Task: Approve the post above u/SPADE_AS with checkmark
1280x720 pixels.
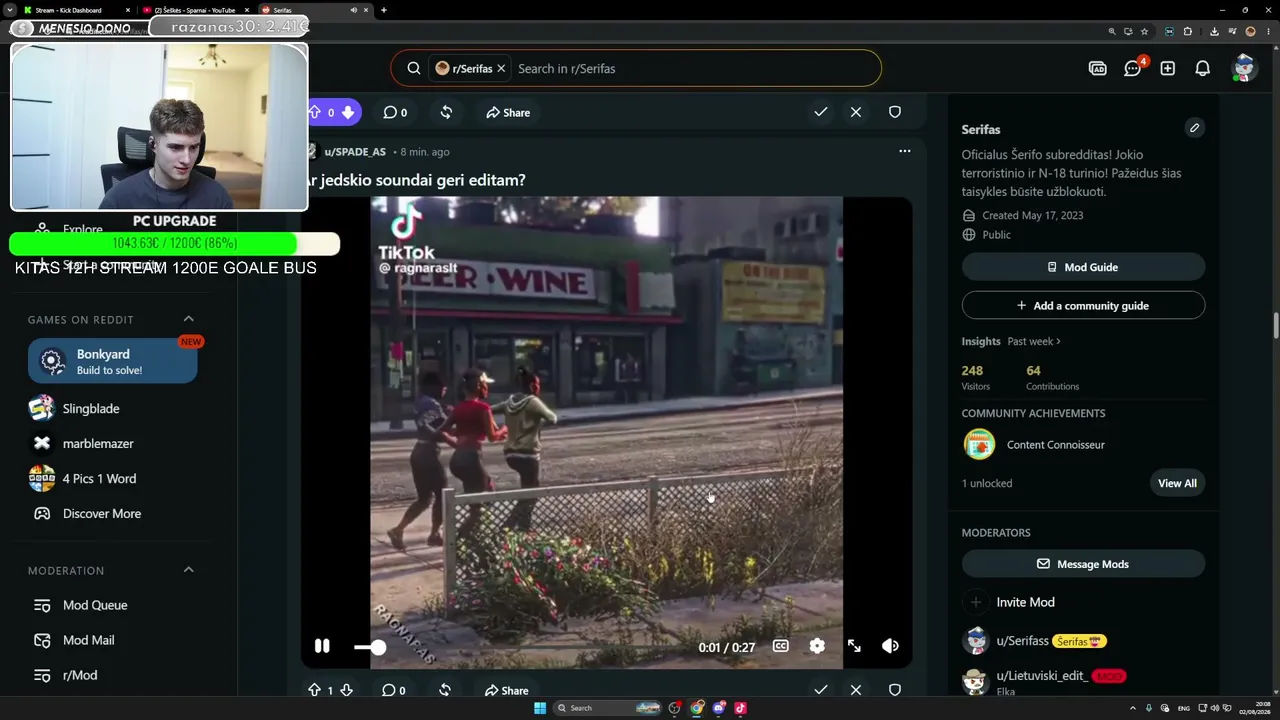Action: coord(820,112)
